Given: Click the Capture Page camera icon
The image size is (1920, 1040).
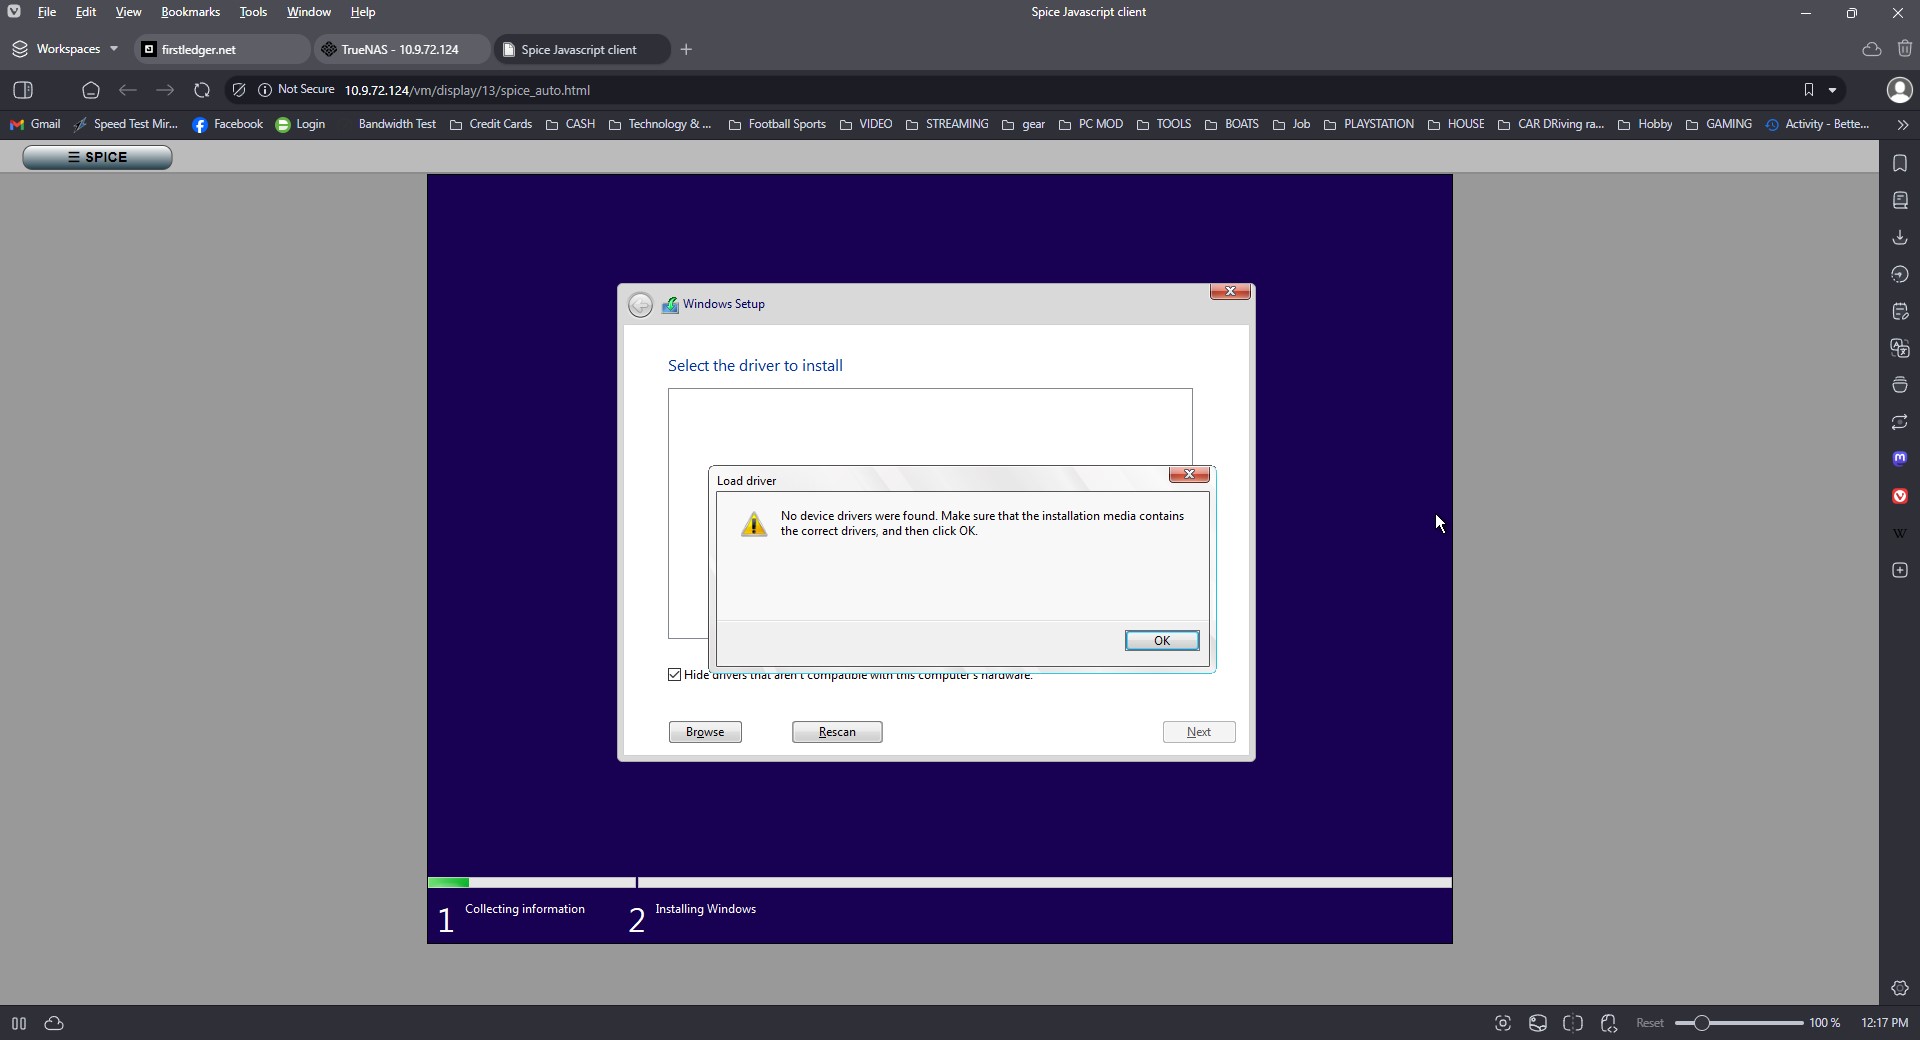Looking at the screenshot, I should 1502,1023.
